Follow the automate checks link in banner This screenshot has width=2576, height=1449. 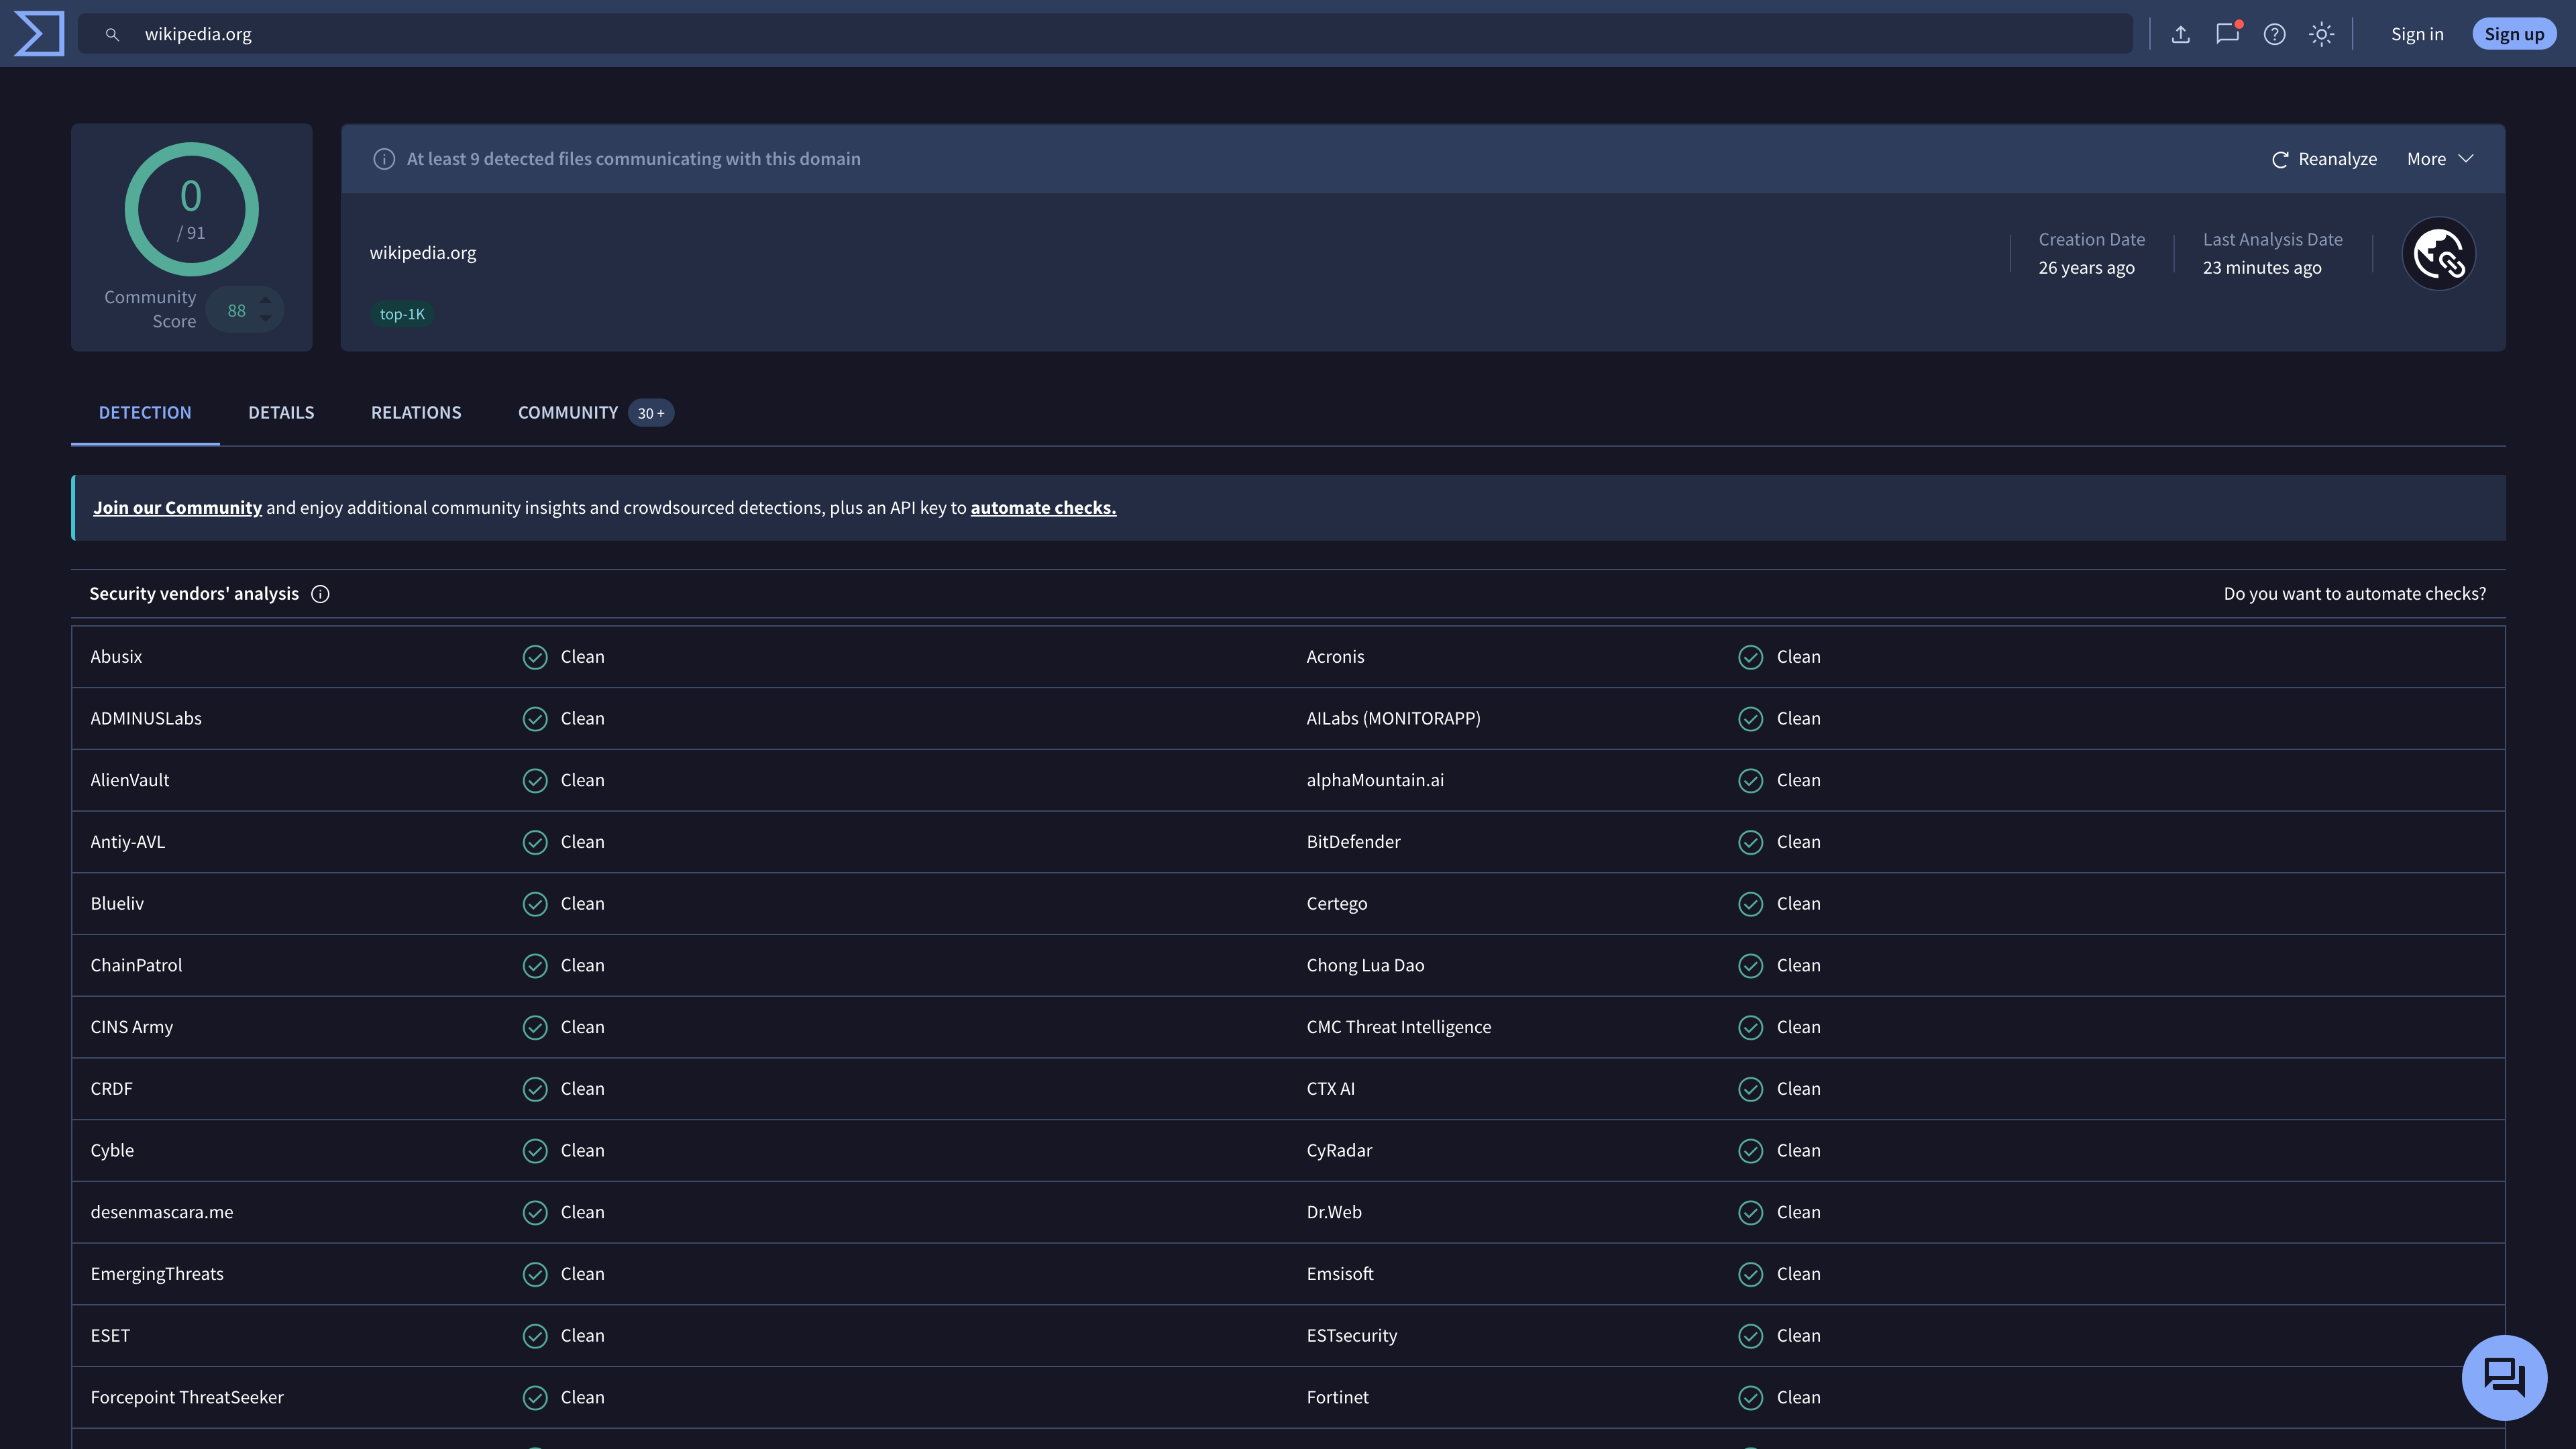coord(1043,508)
